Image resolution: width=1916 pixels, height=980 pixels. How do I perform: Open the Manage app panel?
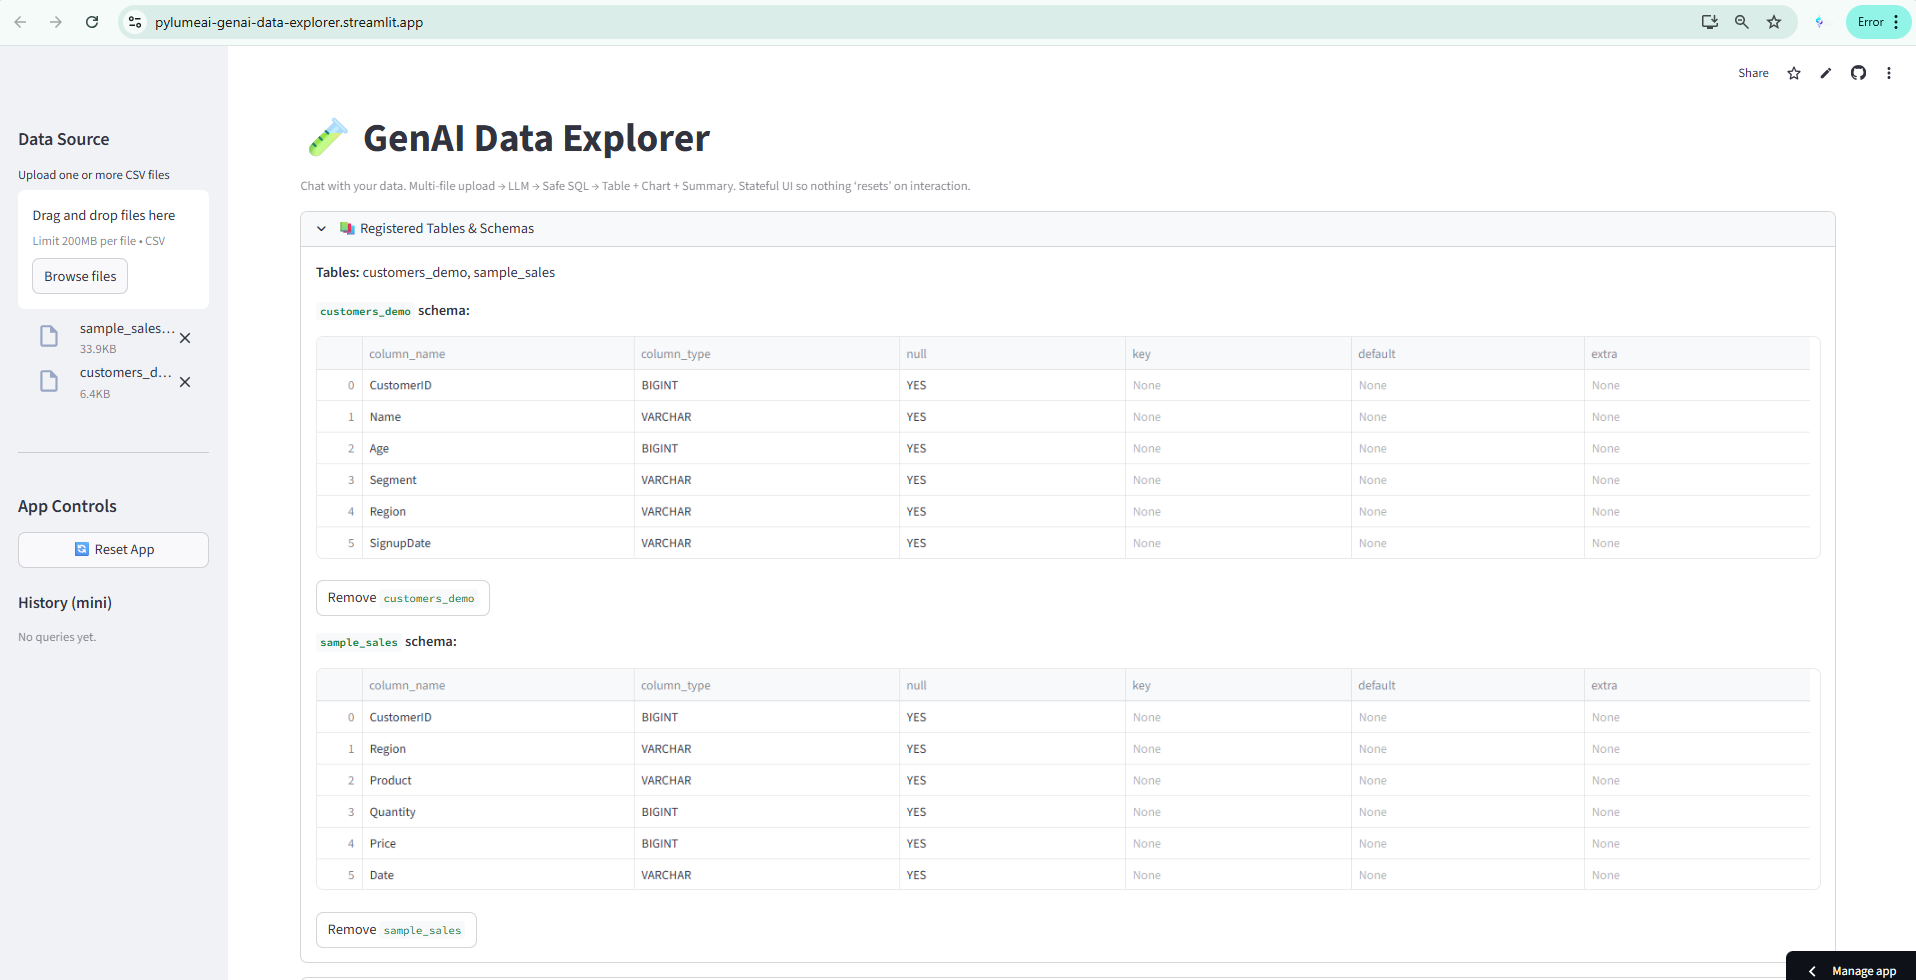(x=1852, y=970)
